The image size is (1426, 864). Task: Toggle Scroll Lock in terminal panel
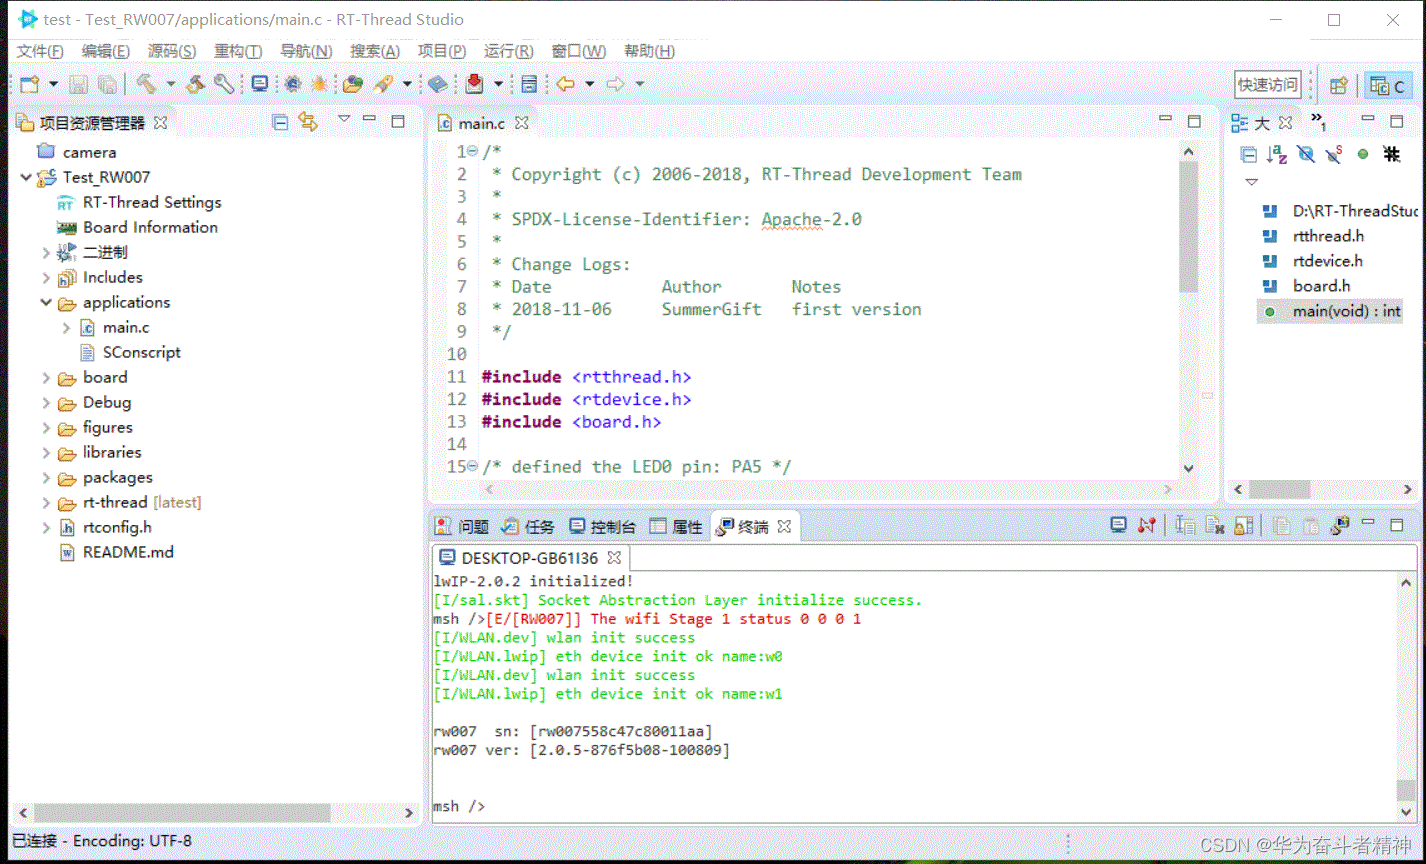click(x=1244, y=525)
